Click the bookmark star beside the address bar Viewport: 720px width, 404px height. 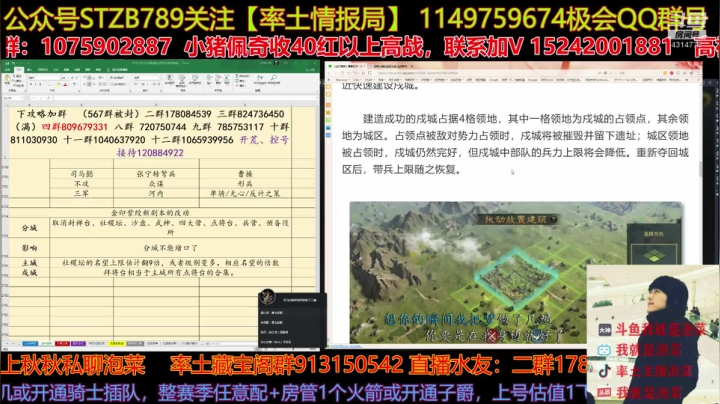click(x=363, y=73)
